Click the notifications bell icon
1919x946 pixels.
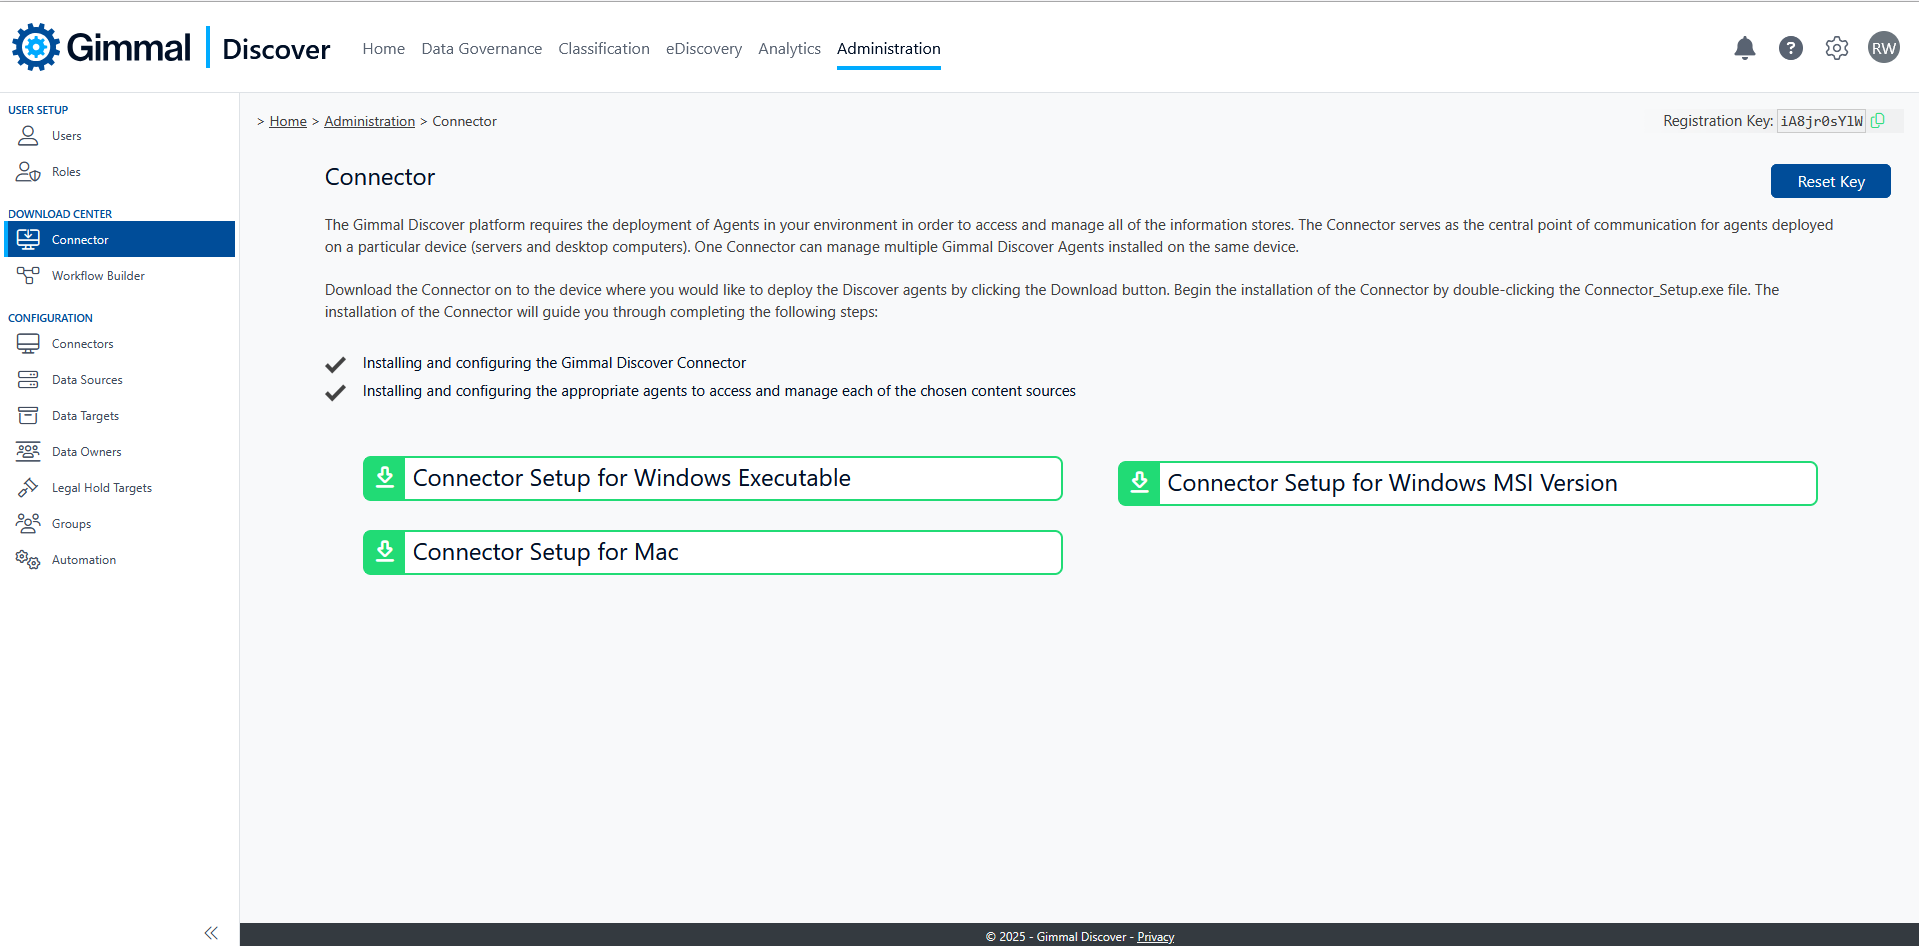point(1744,48)
